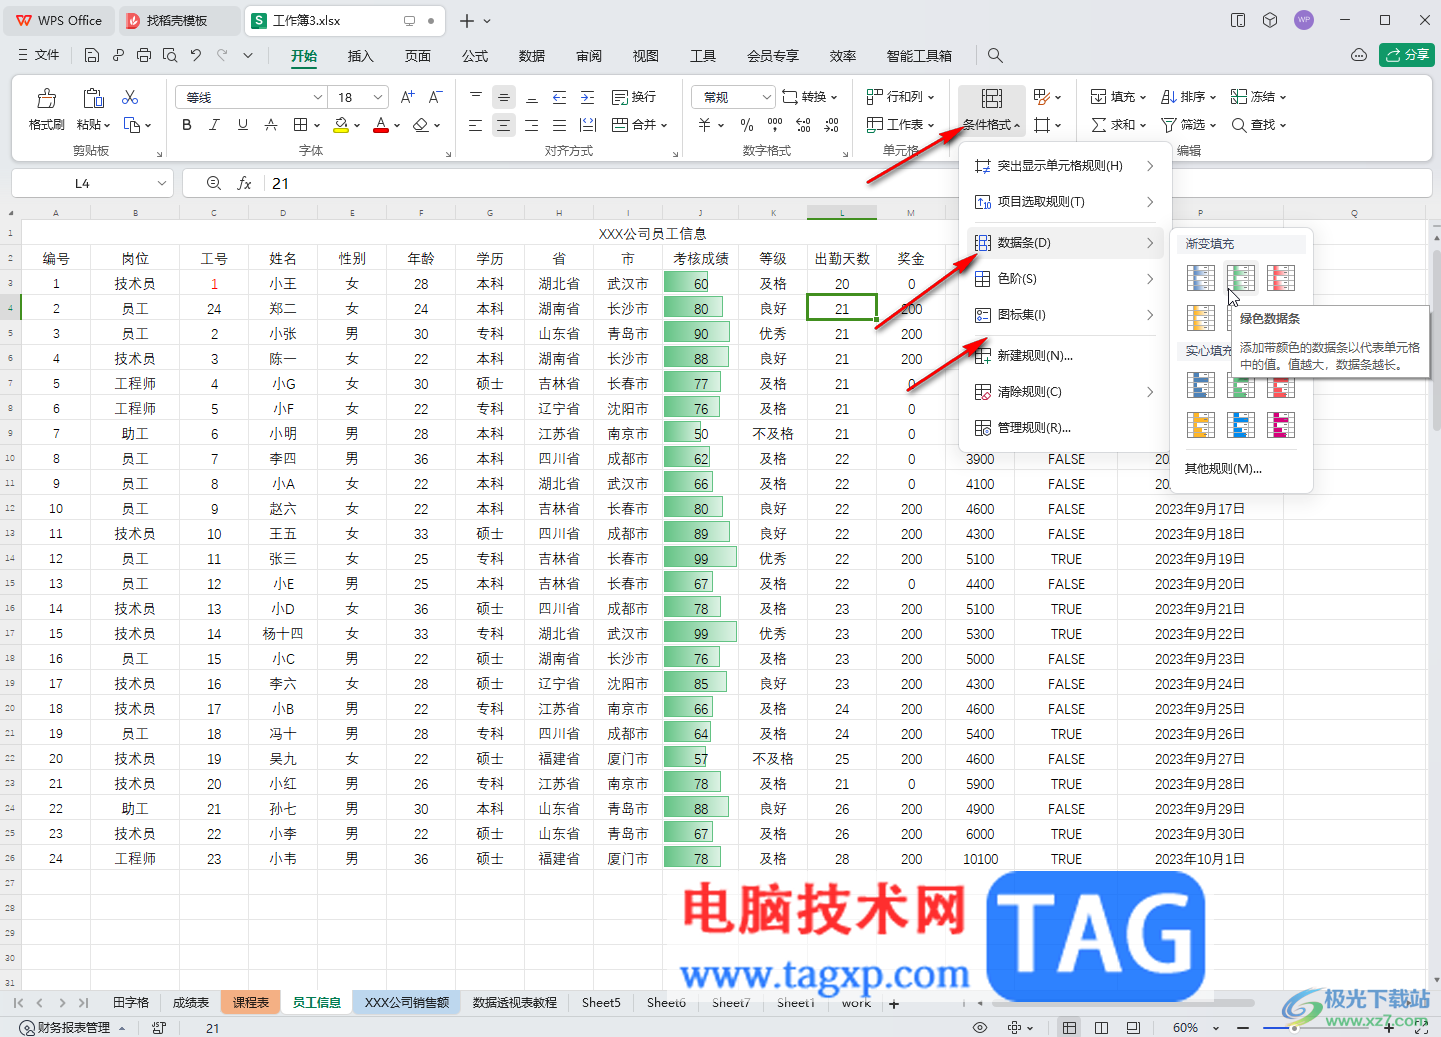Open the 课程表 sheet tab
This screenshot has height=1037, width=1441.
click(251, 1002)
